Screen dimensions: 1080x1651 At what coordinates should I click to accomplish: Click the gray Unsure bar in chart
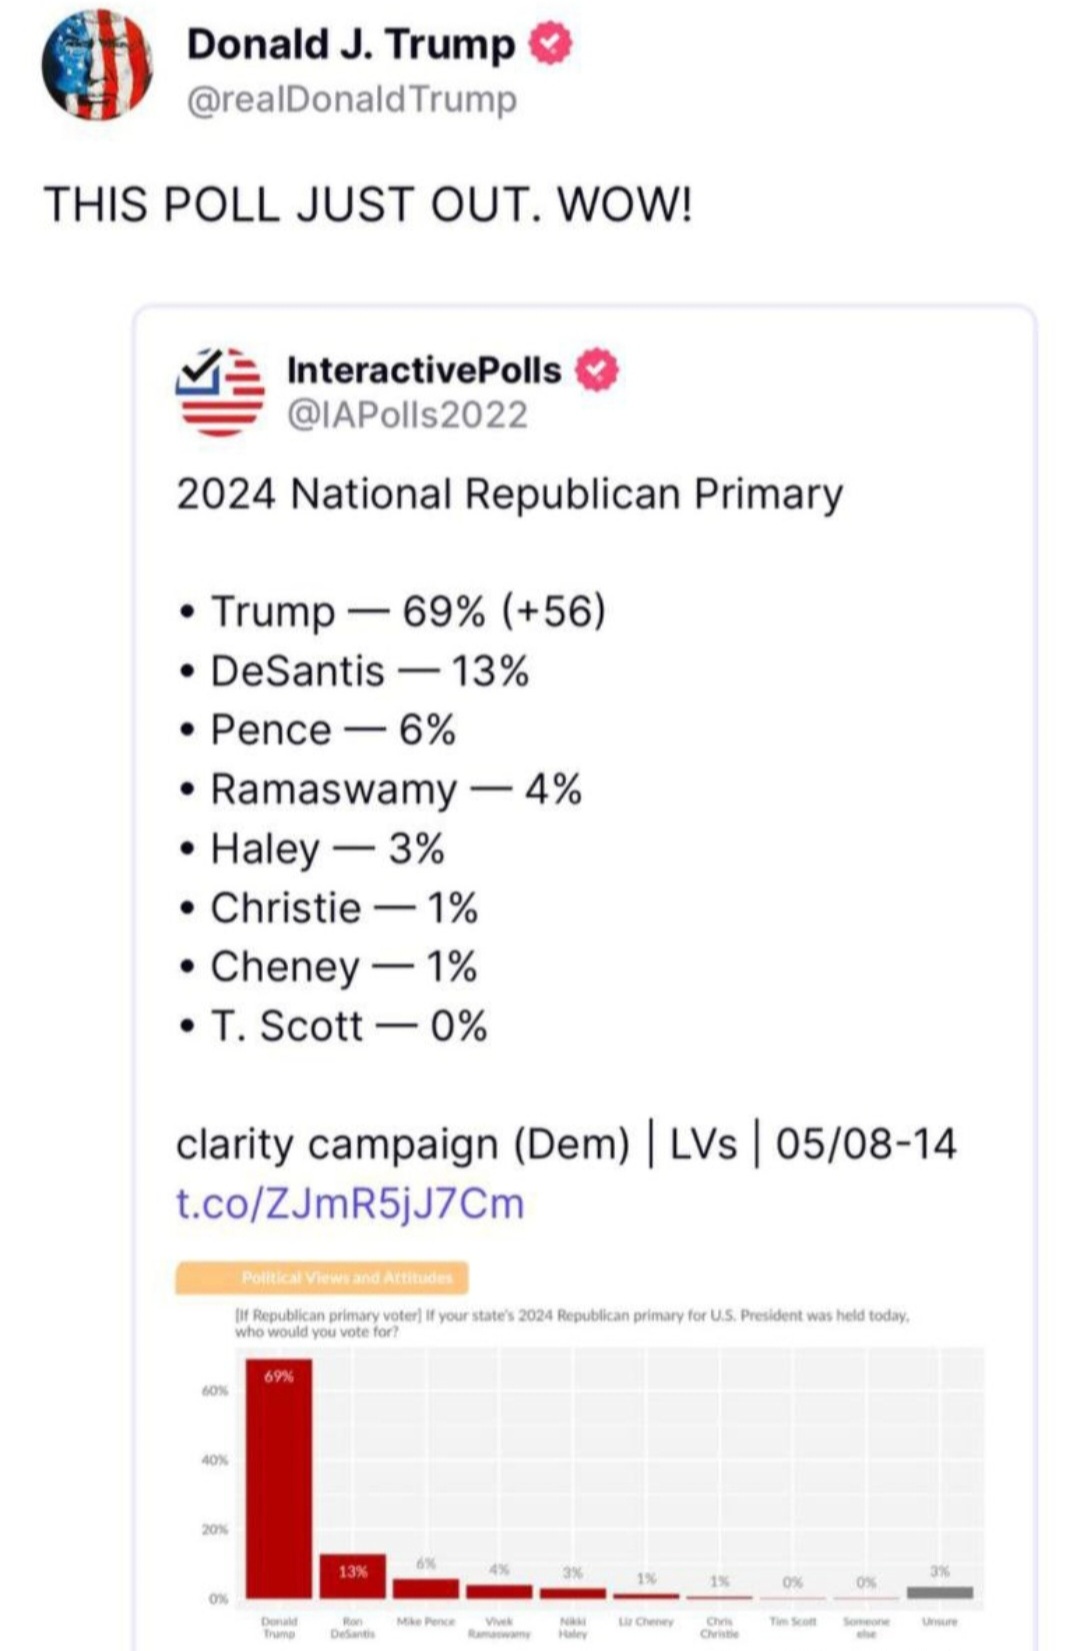coord(939,1592)
